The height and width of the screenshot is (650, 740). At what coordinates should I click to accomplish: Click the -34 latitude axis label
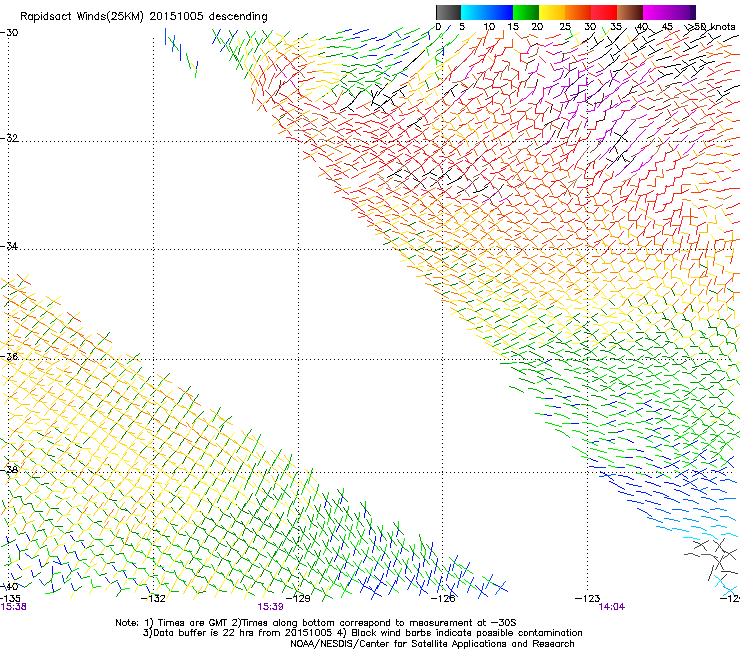pos(9,246)
